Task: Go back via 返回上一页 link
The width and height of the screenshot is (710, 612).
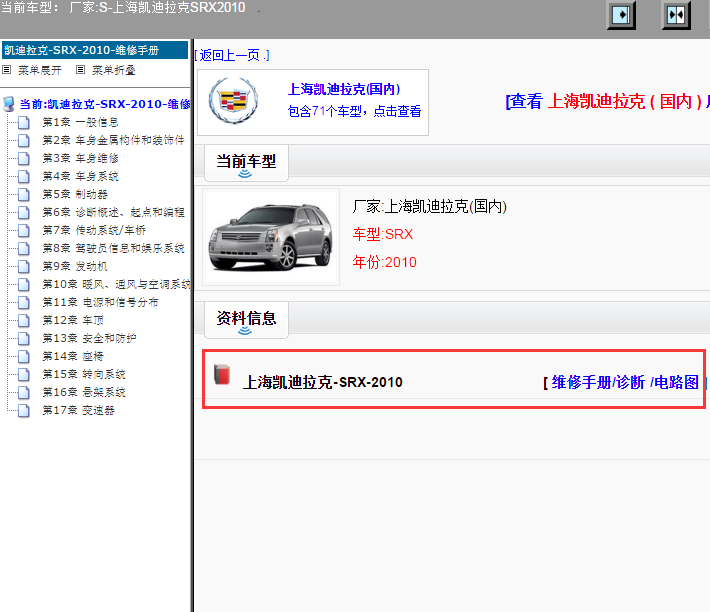Action: pos(232,55)
